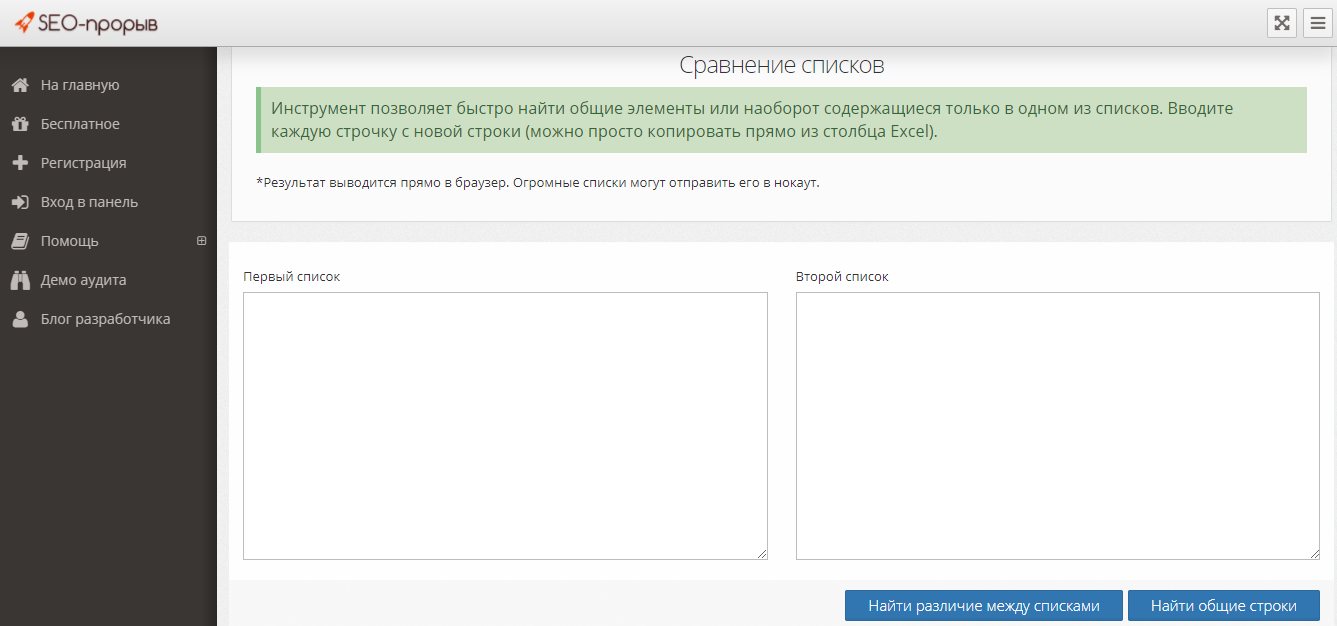
Task: Click the fullscreen expand icon top right
Action: (x=1282, y=22)
